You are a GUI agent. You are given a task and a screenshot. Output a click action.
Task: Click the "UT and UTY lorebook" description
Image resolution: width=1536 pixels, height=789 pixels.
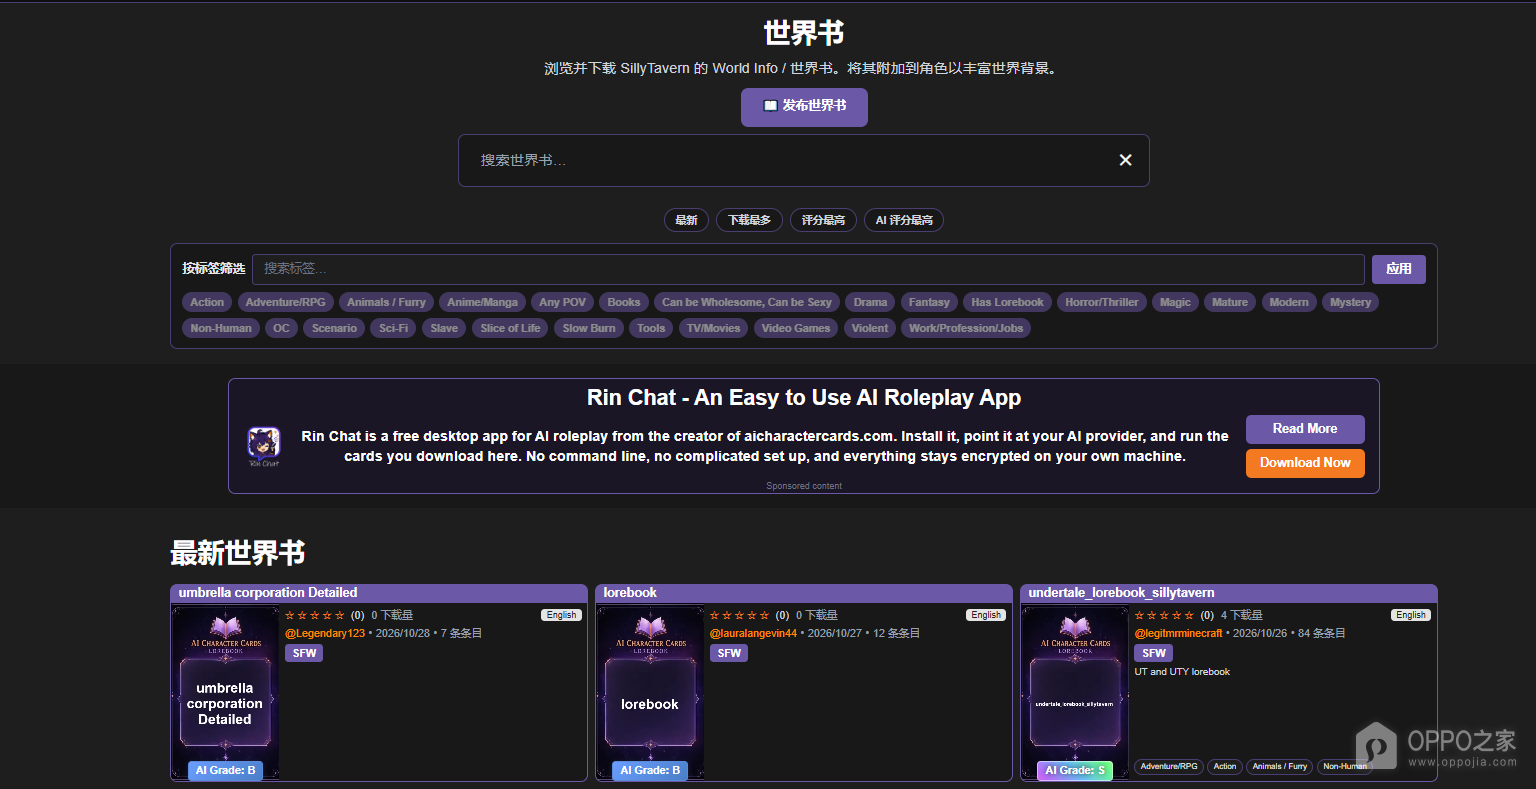[1182, 672]
